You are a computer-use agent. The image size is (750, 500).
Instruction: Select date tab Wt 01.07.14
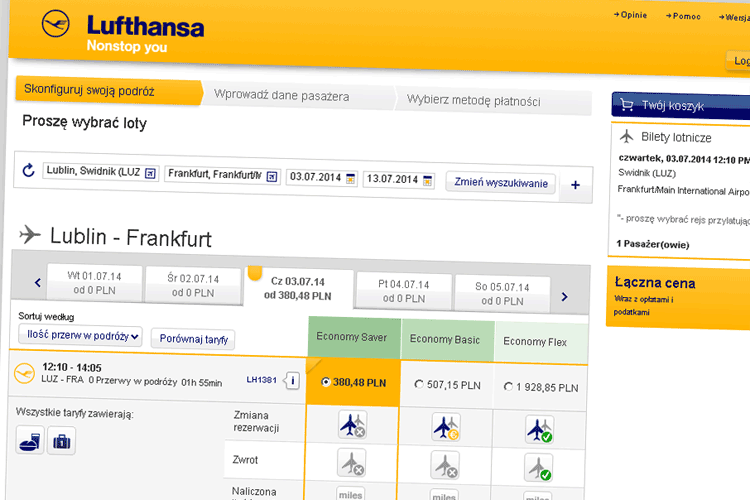[95, 283]
